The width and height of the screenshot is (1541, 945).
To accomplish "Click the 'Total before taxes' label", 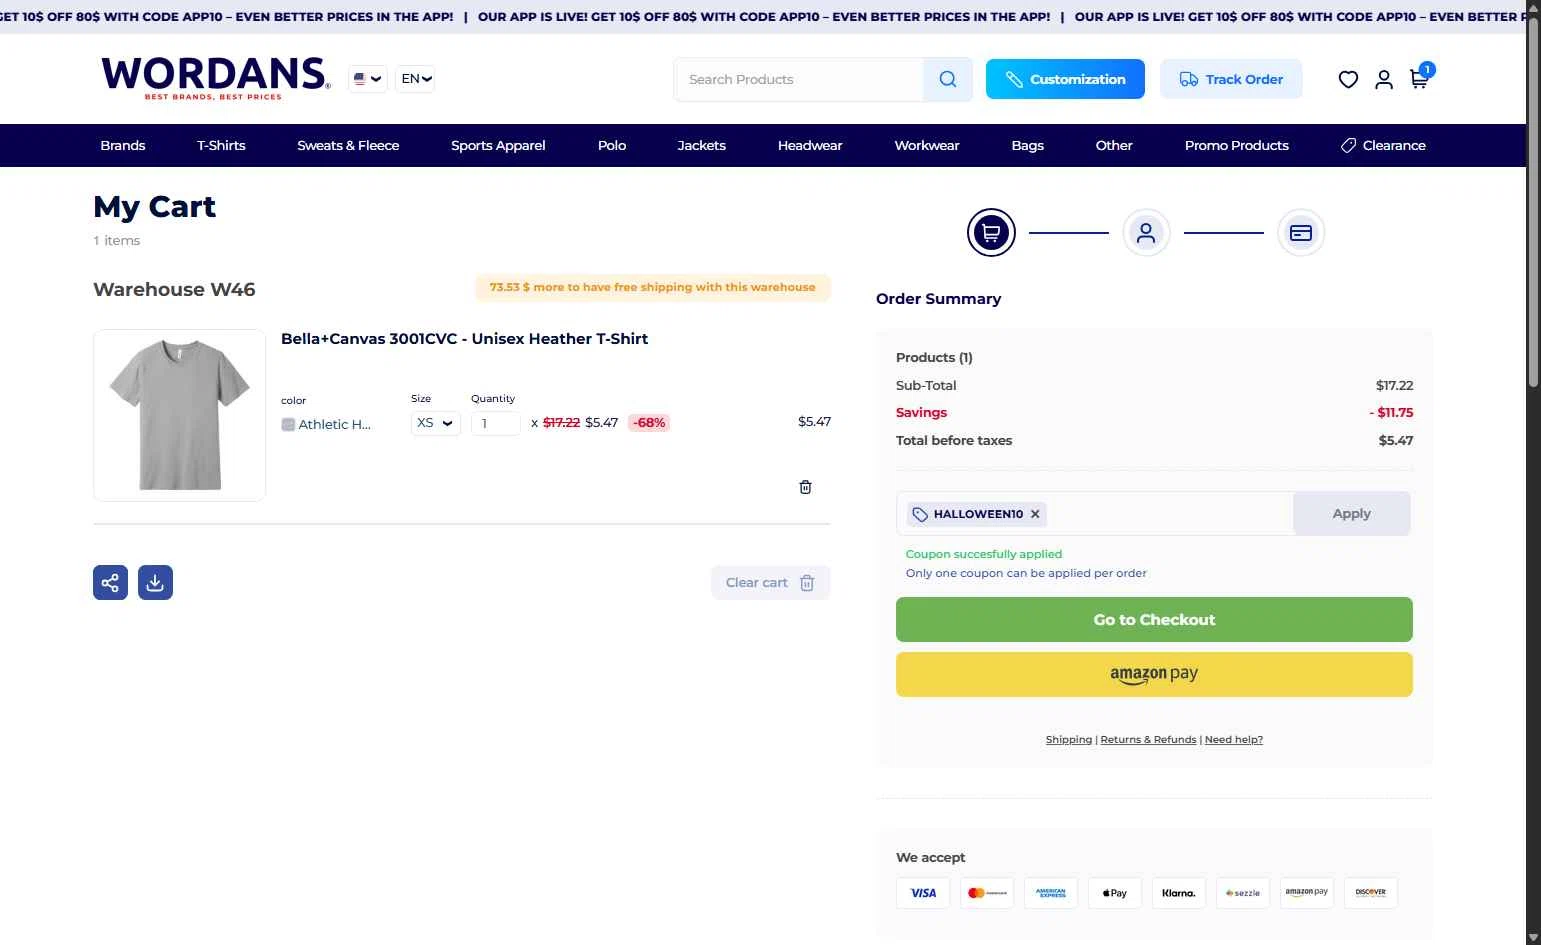I will pyautogui.click(x=954, y=440).
